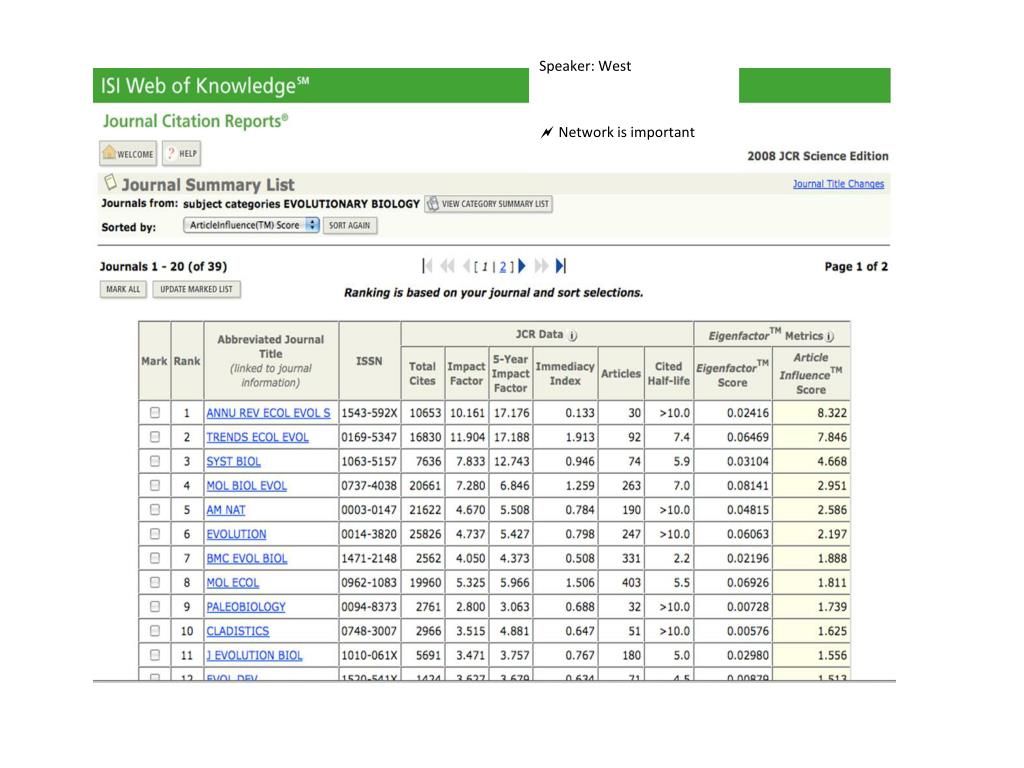This screenshot has width=1024, height=768.
Task: Click the next page arrow icon
Action: 522,266
